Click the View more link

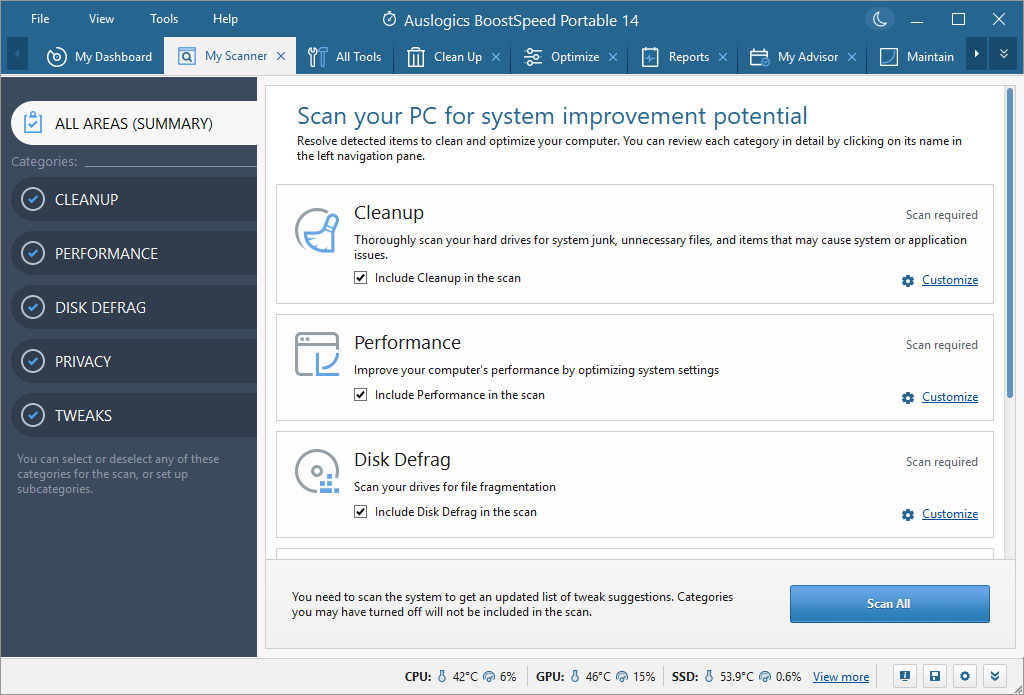840,677
